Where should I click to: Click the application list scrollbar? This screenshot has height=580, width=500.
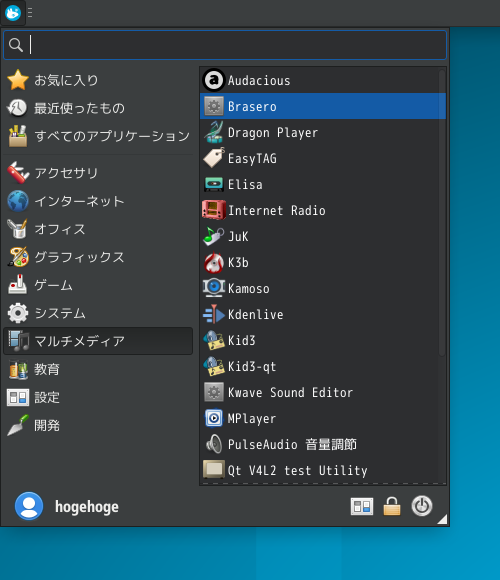pyautogui.click(x=442, y=213)
